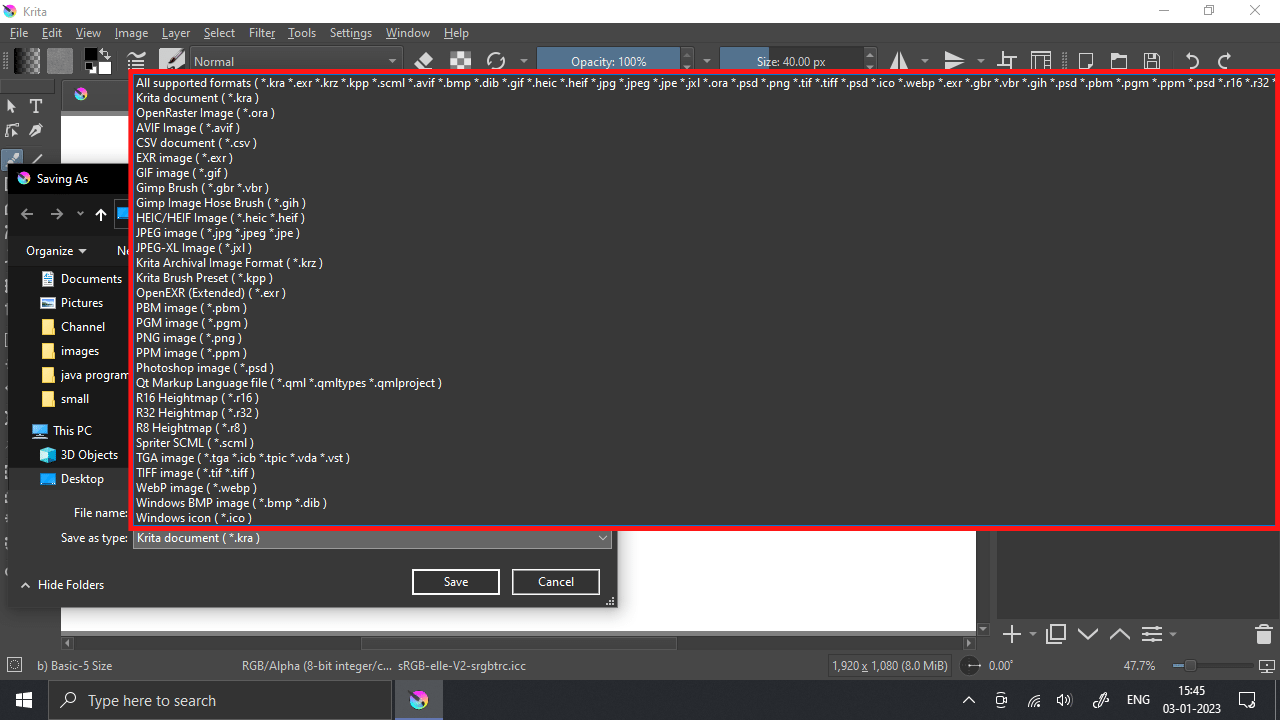
Task: Select OpenRaster Image (*.ora) format
Action: point(206,113)
